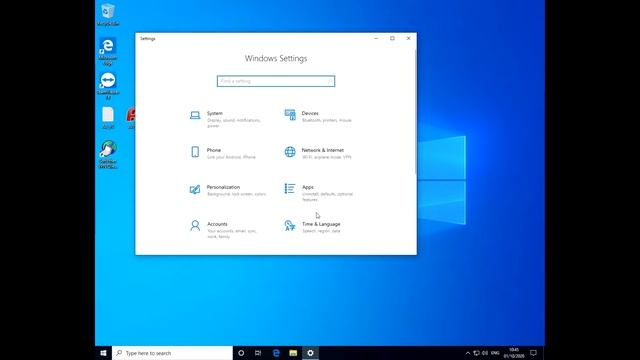Open the Accounts person icon
The height and width of the screenshot is (360, 640).
[x=195, y=225]
